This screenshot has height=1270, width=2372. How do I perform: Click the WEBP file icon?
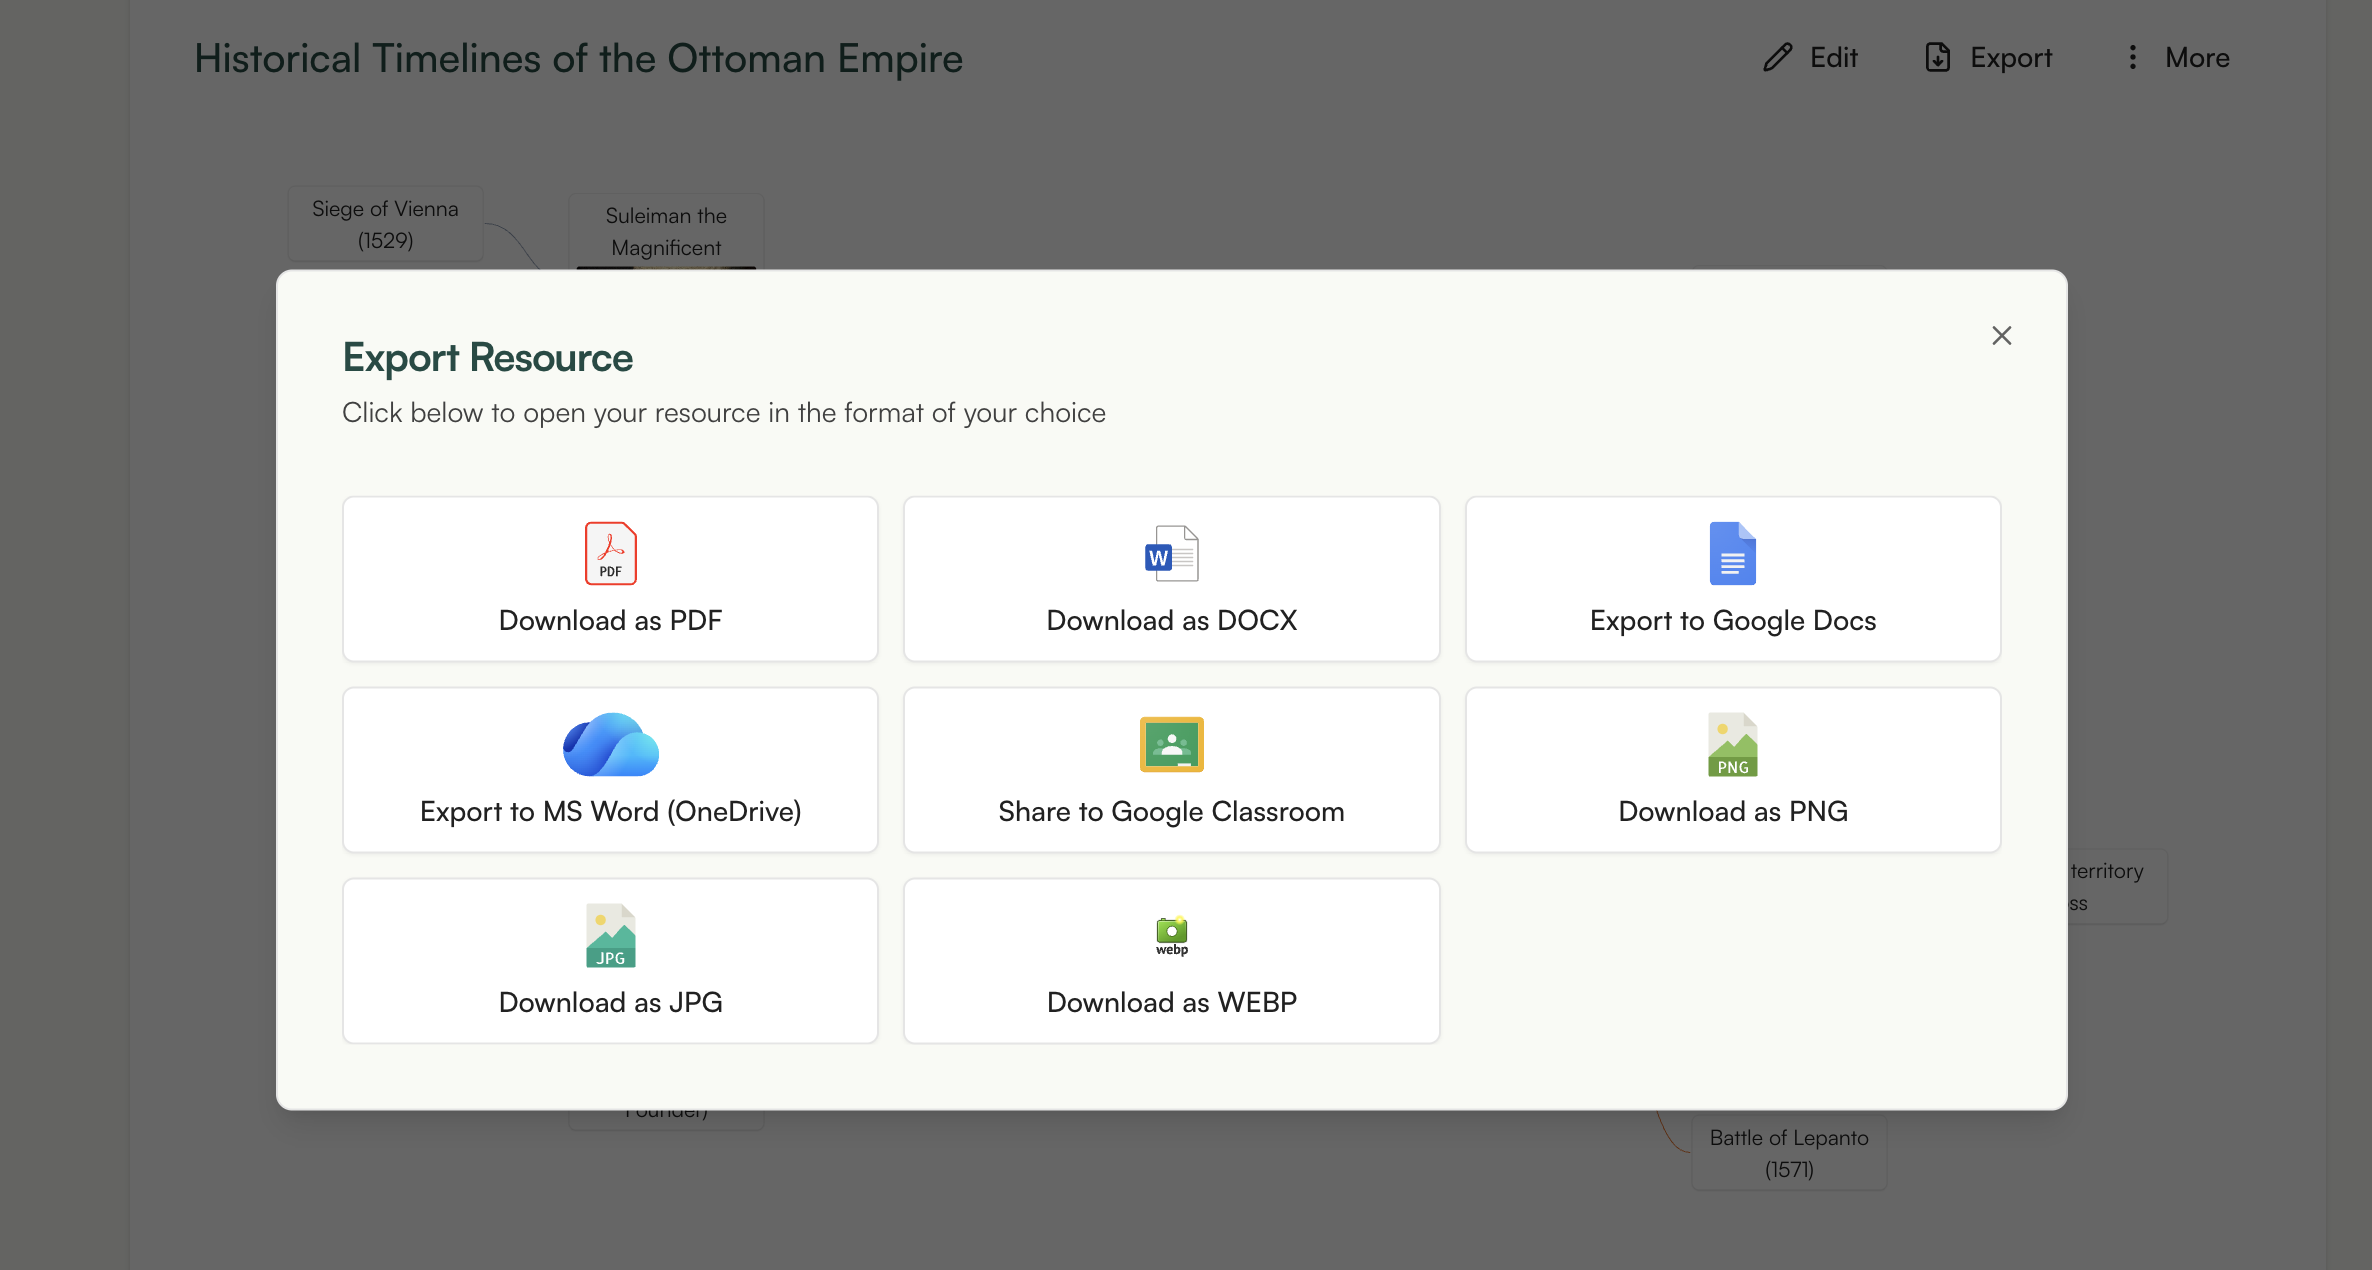[x=1171, y=935]
